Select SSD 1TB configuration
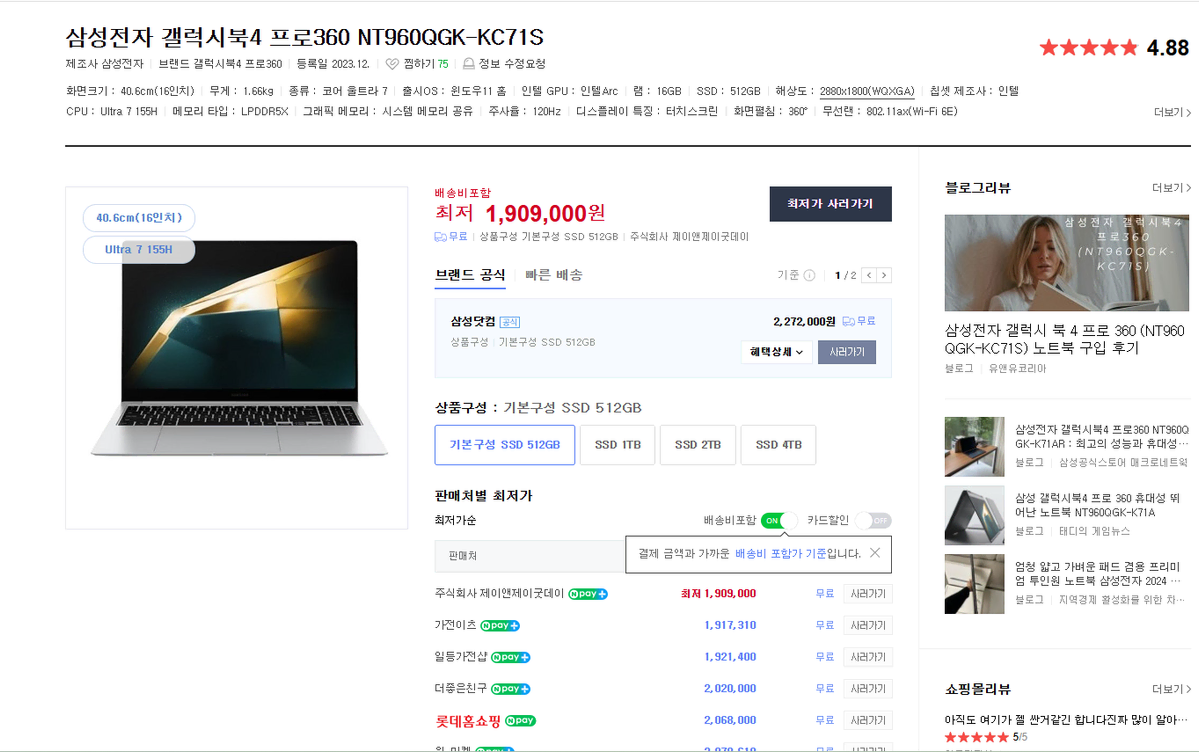This screenshot has height=752, width=1199. click(618, 445)
